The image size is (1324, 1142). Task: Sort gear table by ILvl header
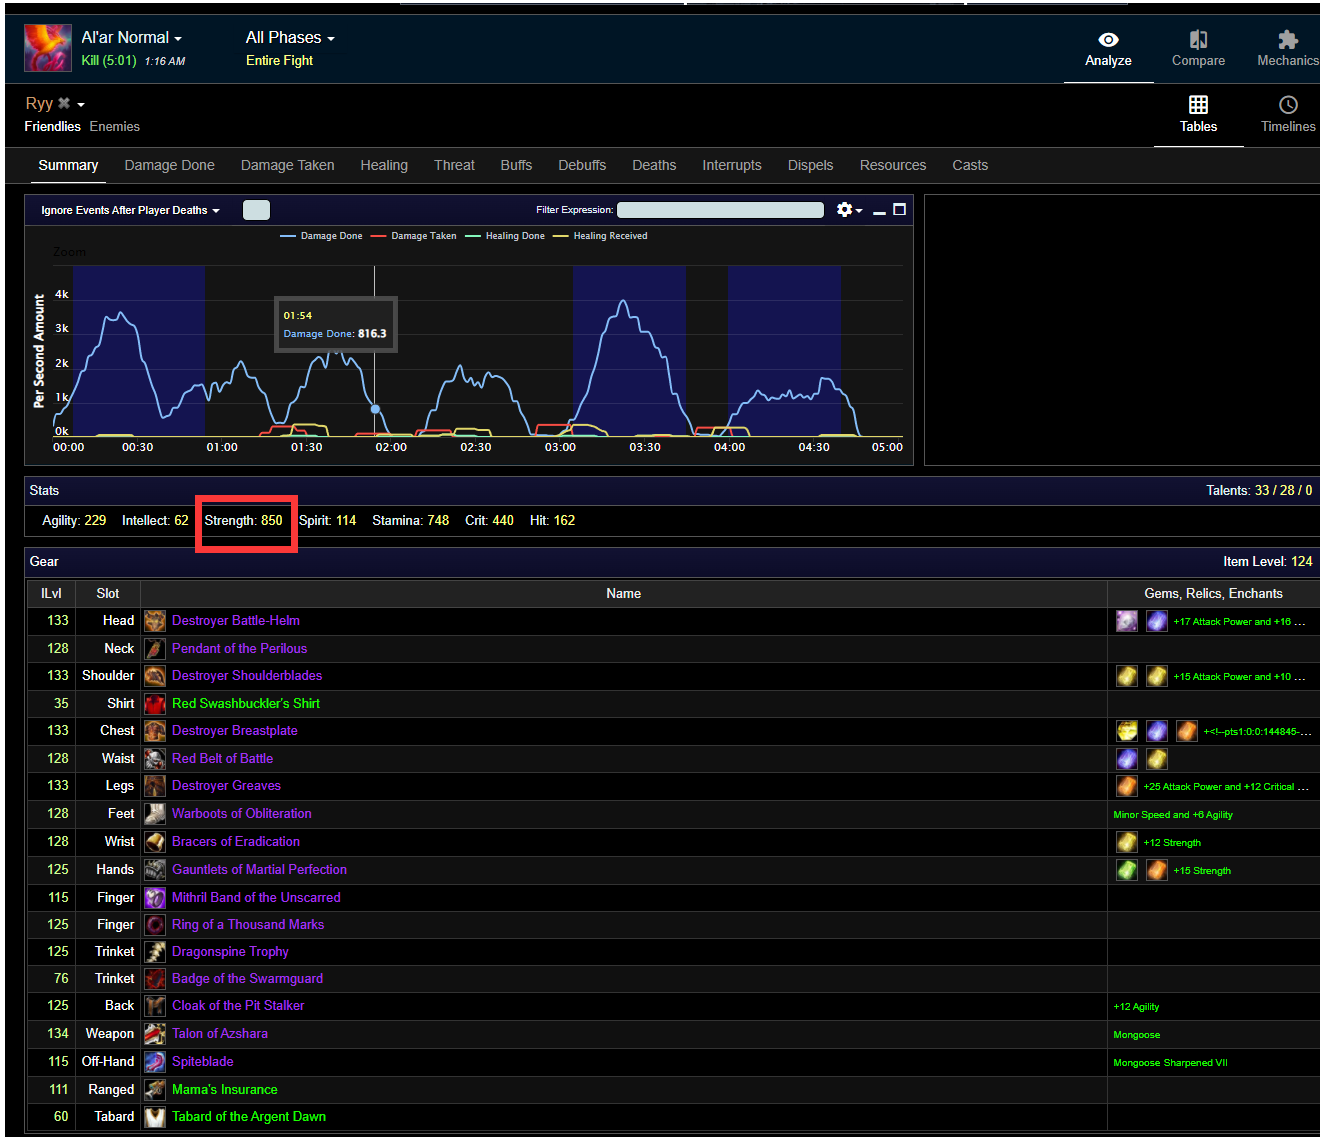tap(51, 594)
